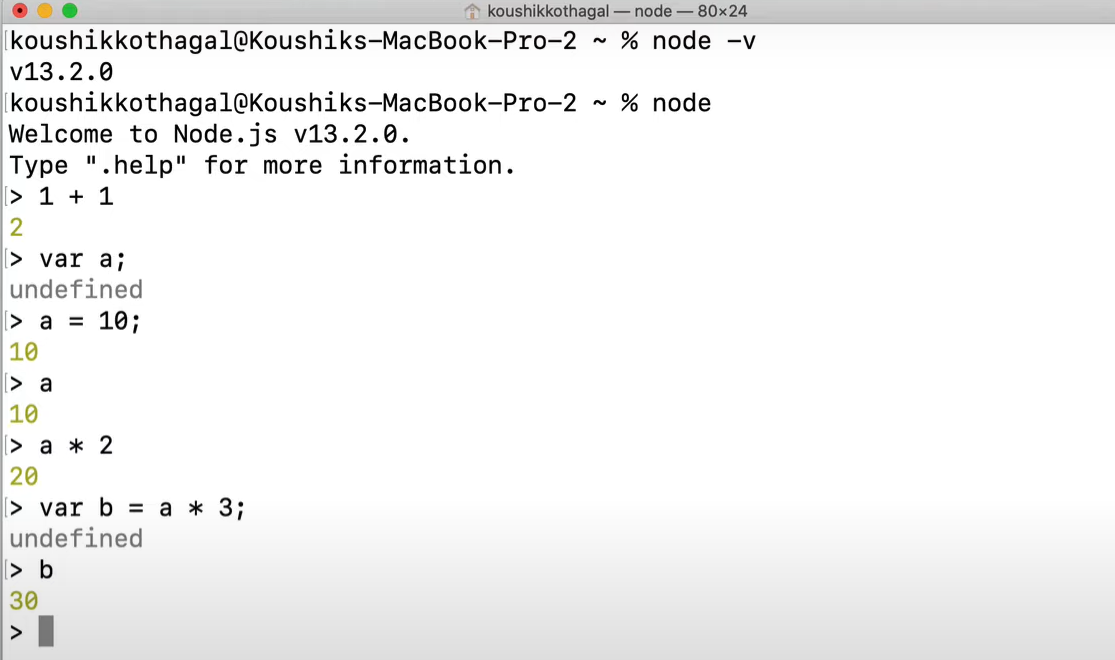The height and width of the screenshot is (660, 1115).
Task: Click the home folder icon in title bar
Action: pyautogui.click(x=473, y=11)
